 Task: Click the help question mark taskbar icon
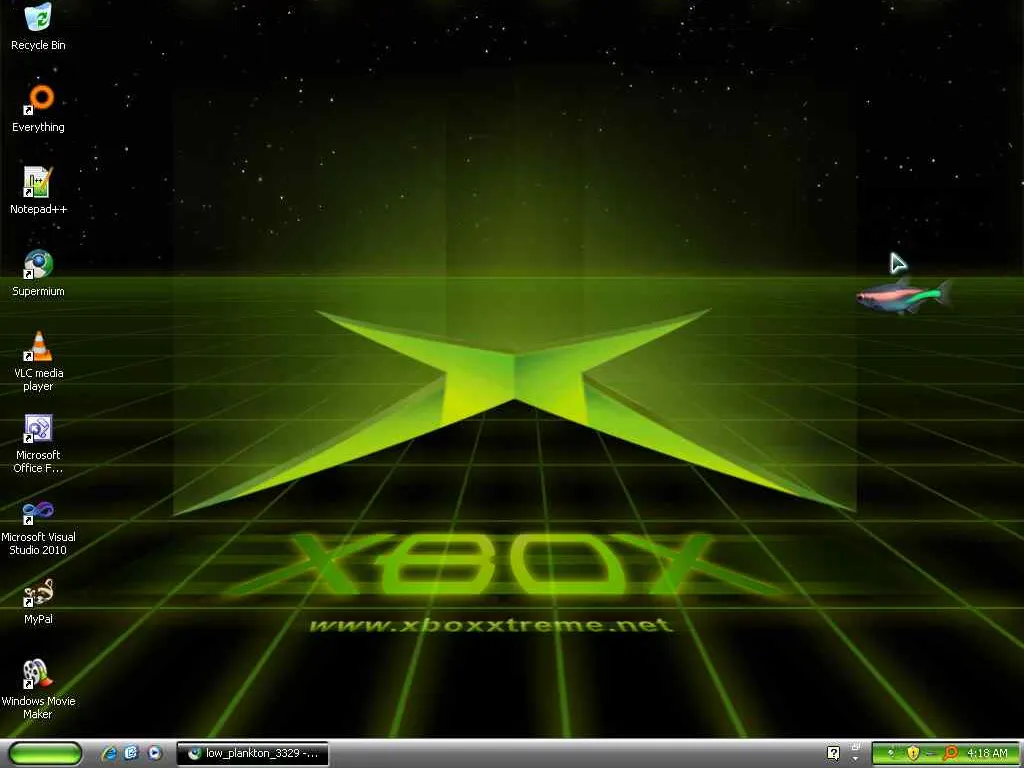click(x=833, y=754)
